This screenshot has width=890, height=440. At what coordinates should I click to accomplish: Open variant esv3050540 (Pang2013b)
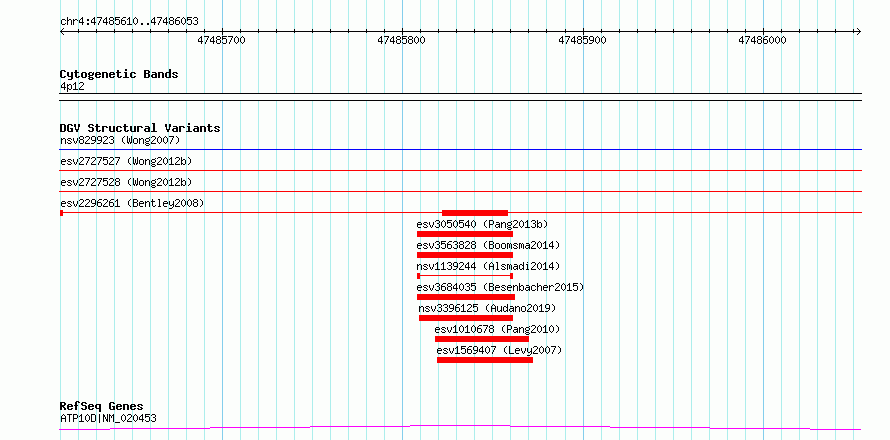point(482,224)
